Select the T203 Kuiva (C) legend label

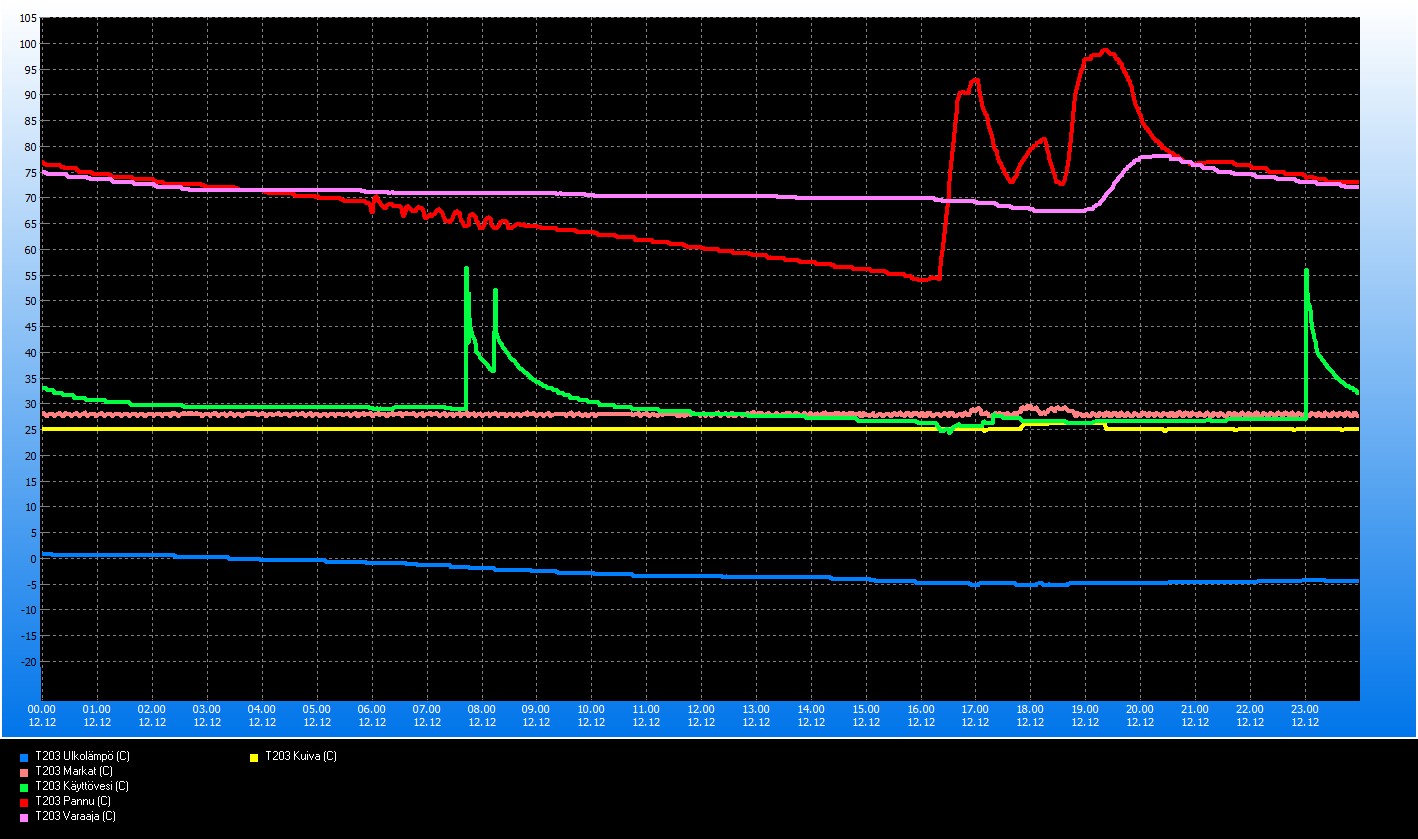[x=300, y=757]
